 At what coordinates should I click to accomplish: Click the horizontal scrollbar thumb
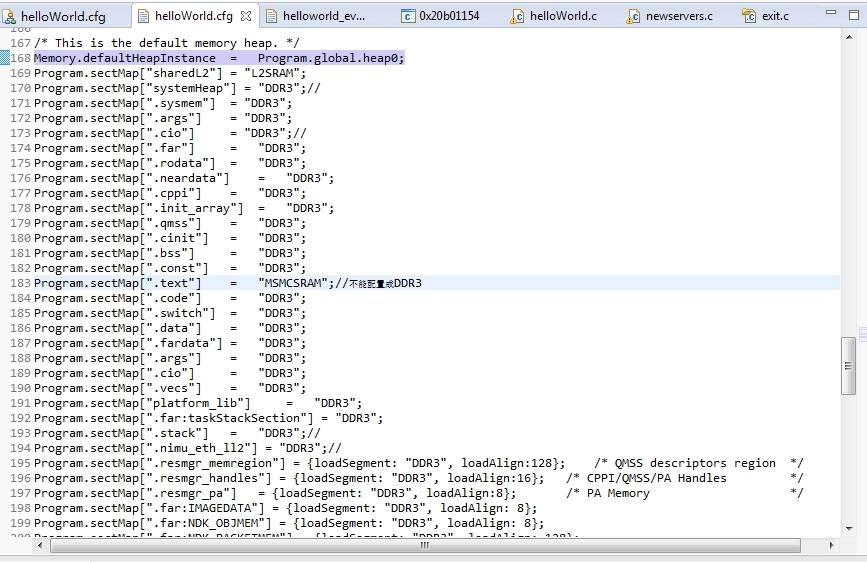click(x=425, y=545)
